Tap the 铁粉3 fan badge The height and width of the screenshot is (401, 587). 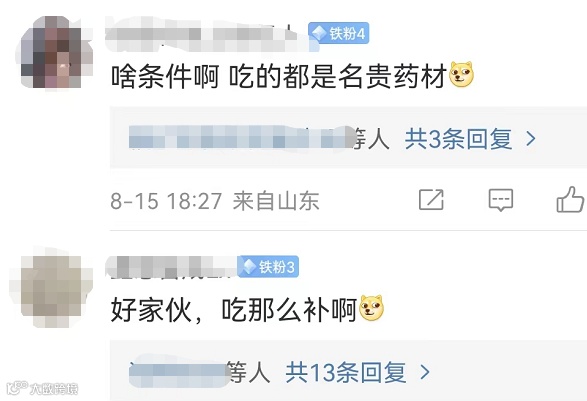click(x=268, y=267)
